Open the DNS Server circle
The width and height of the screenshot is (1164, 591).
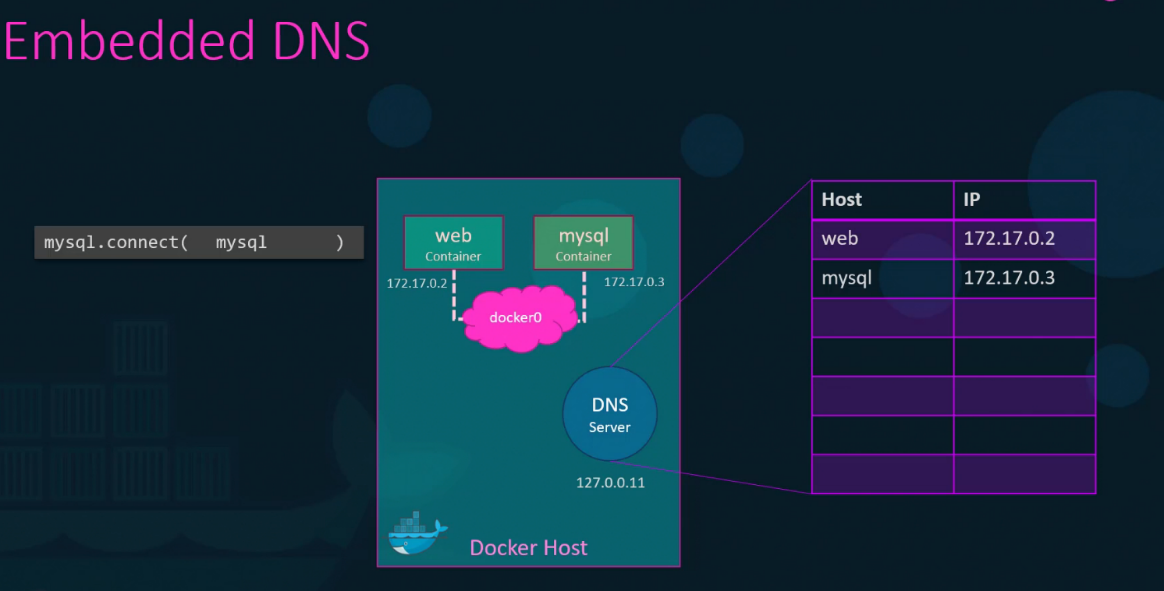pos(610,413)
